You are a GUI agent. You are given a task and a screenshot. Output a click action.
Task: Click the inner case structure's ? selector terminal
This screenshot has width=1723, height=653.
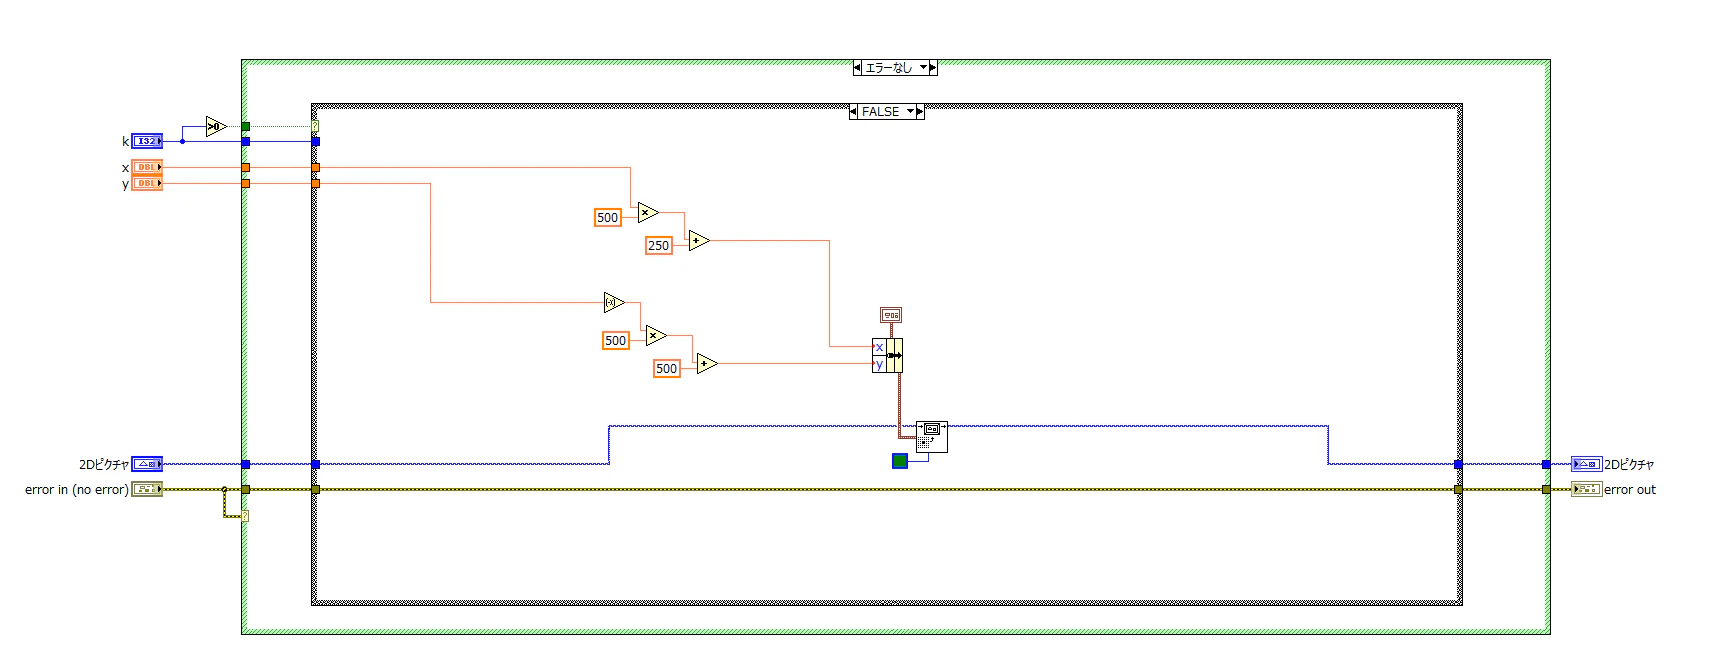pyautogui.click(x=315, y=127)
